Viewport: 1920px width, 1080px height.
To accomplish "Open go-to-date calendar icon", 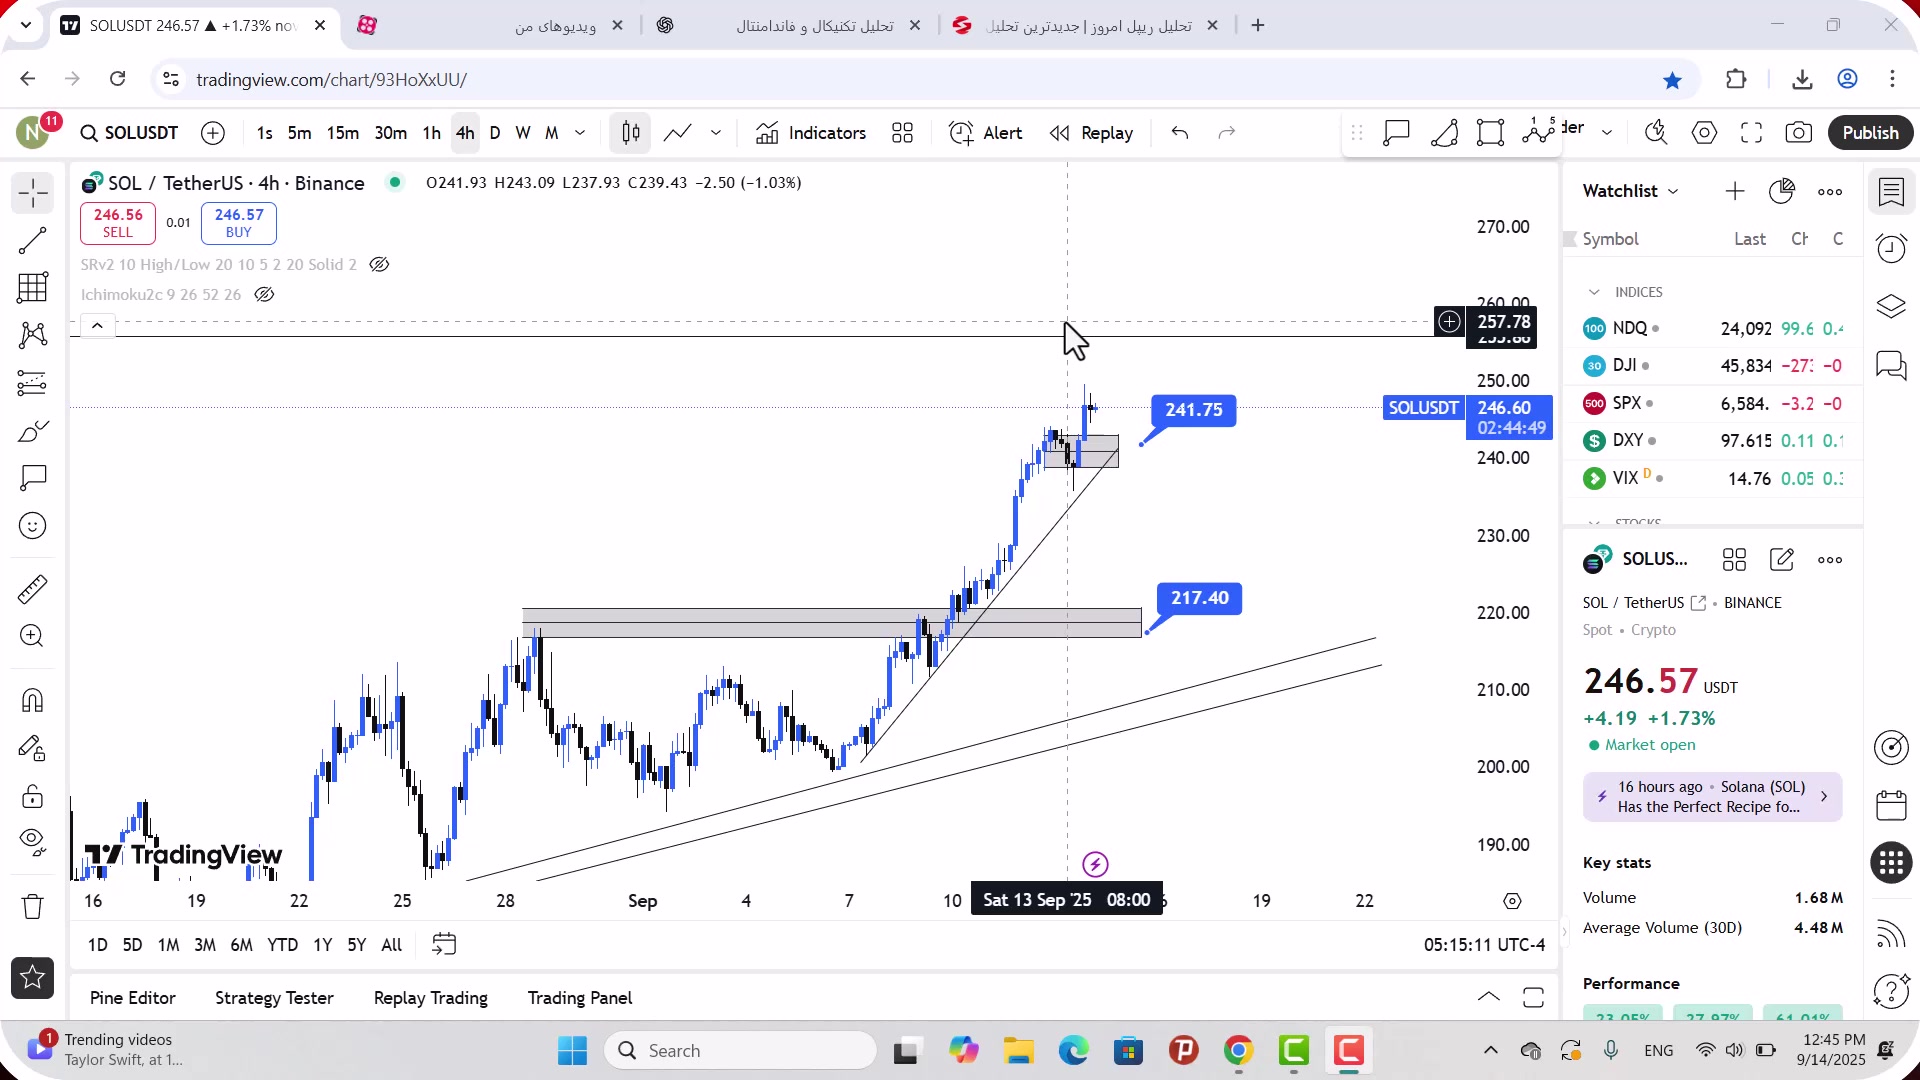I will [444, 944].
